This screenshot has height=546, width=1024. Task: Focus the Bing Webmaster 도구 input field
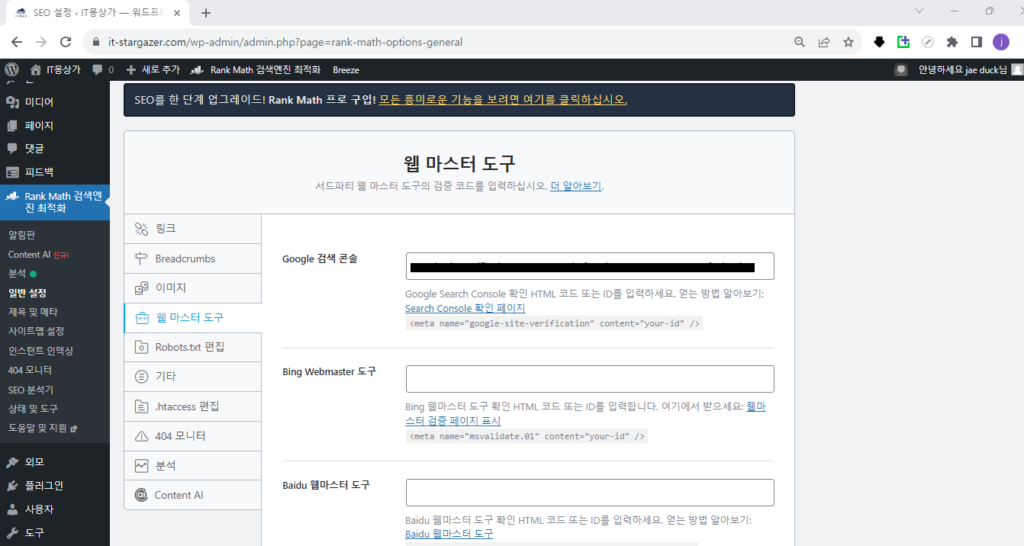point(590,379)
